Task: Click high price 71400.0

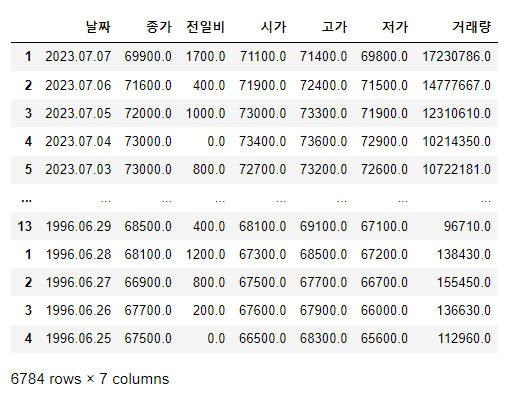Action: coord(323,56)
